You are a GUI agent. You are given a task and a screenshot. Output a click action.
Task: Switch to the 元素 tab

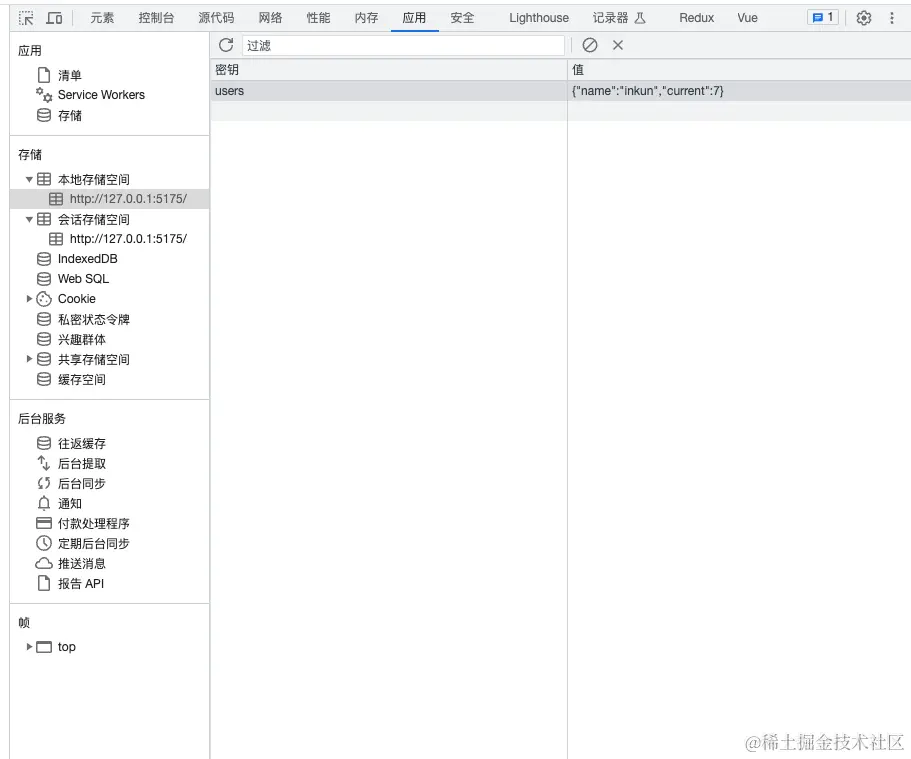coord(102,18)
